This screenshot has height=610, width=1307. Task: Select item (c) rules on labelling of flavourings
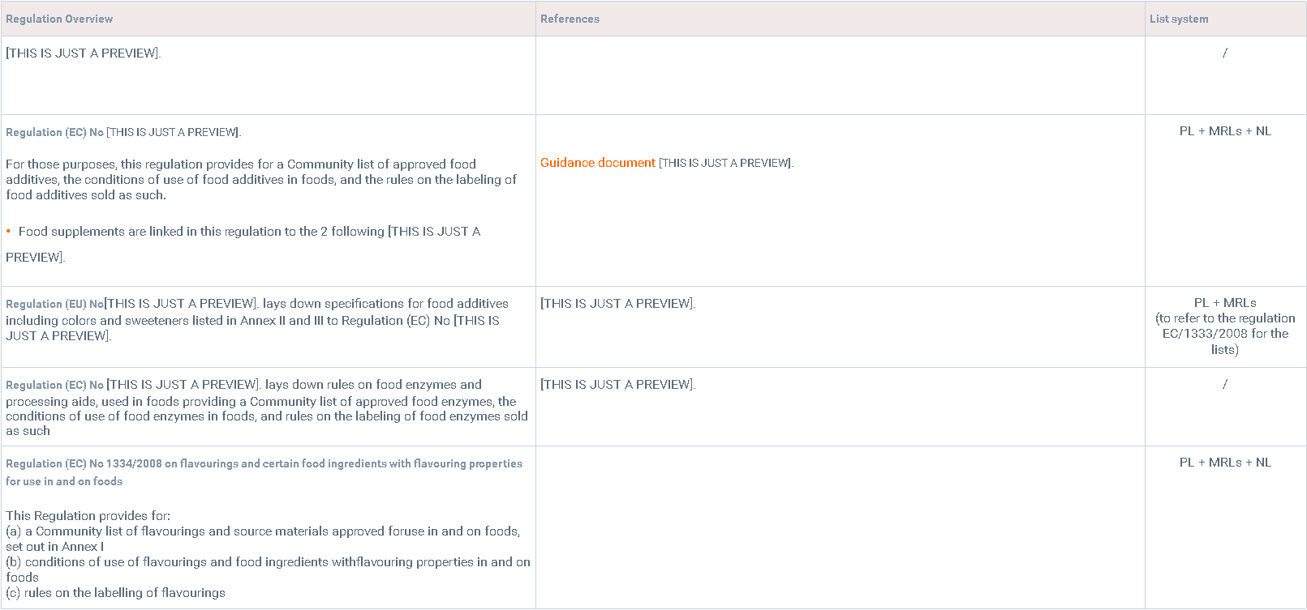point(115,593)
